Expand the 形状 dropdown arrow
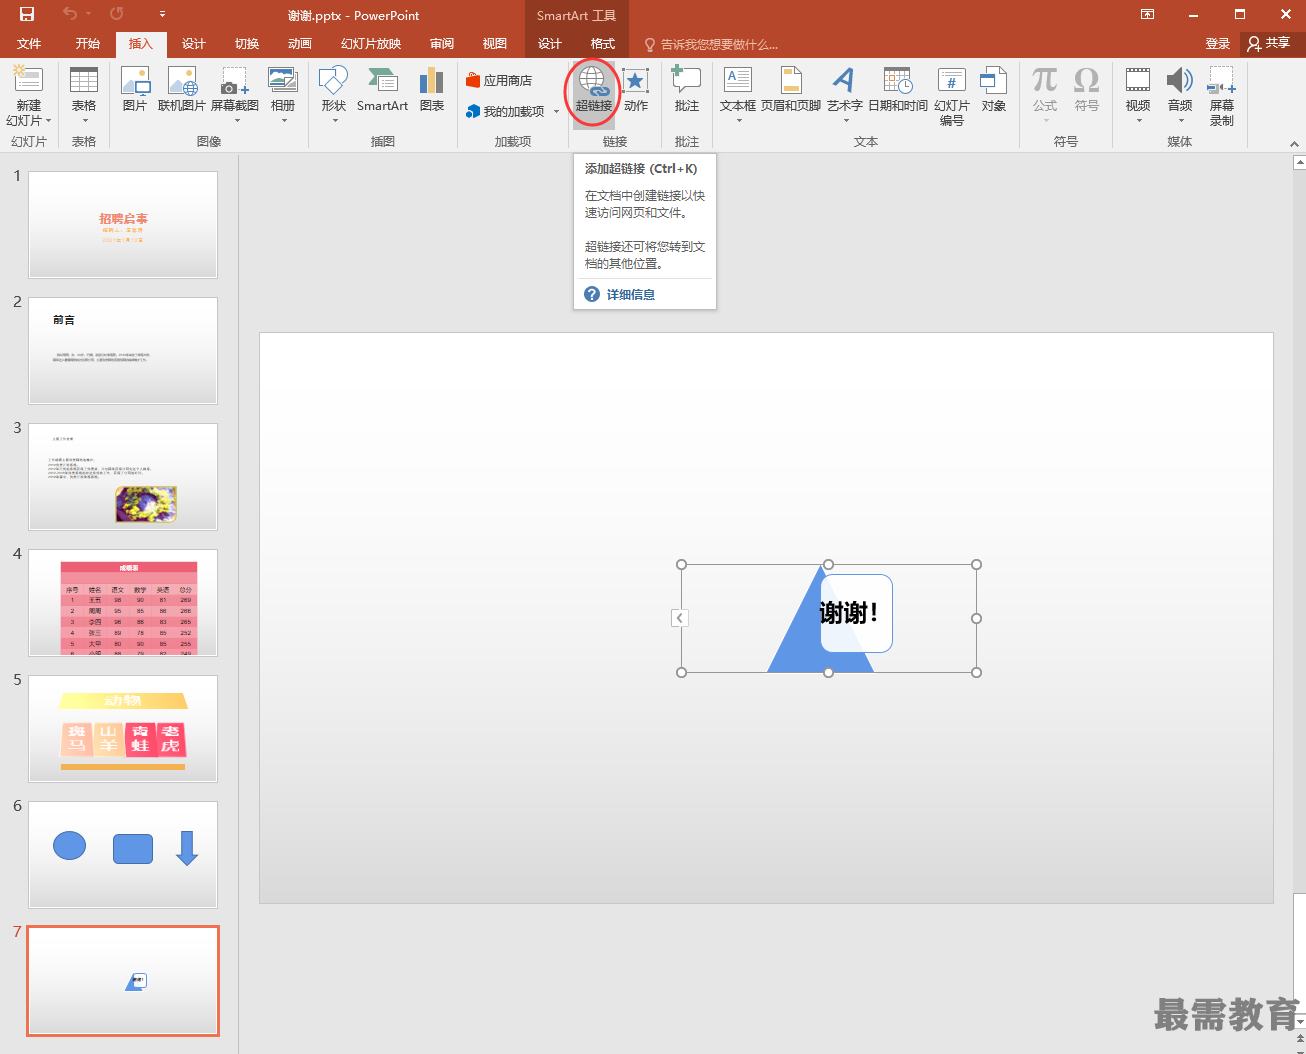Screen dimensions: 1306x1054 point(334,121)
